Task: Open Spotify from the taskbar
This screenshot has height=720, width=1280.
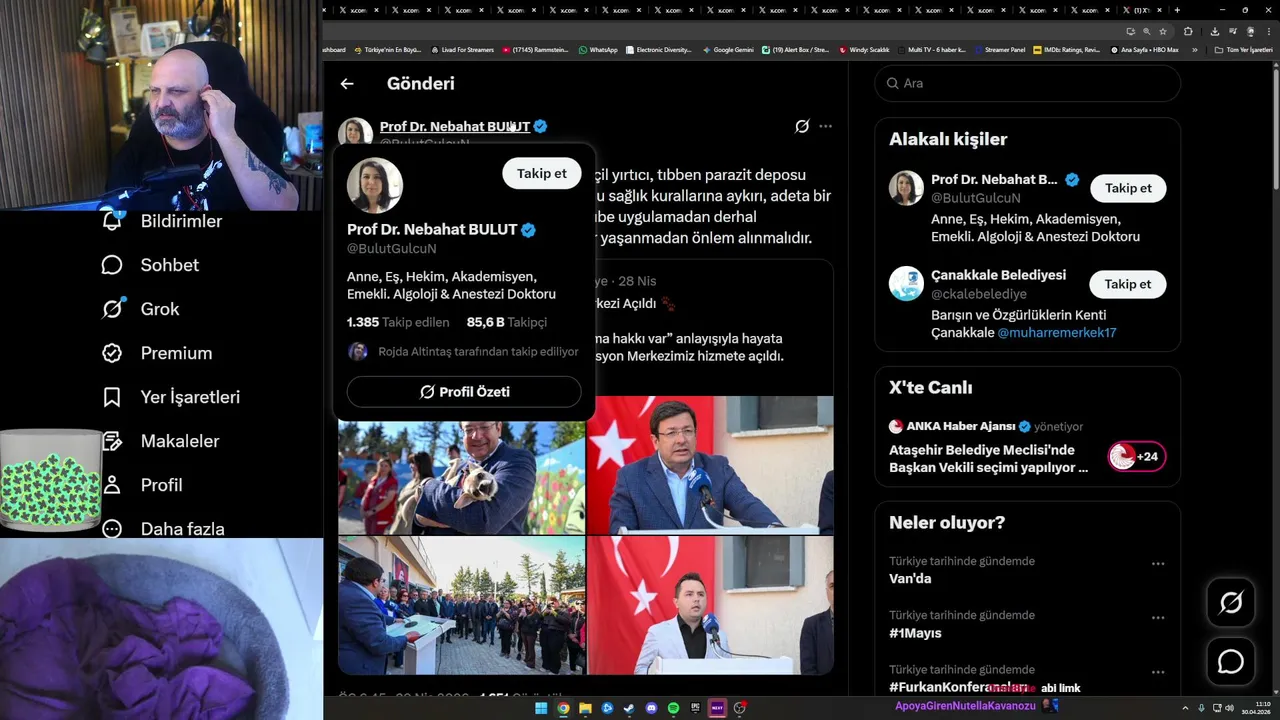Action: [673, 708]
